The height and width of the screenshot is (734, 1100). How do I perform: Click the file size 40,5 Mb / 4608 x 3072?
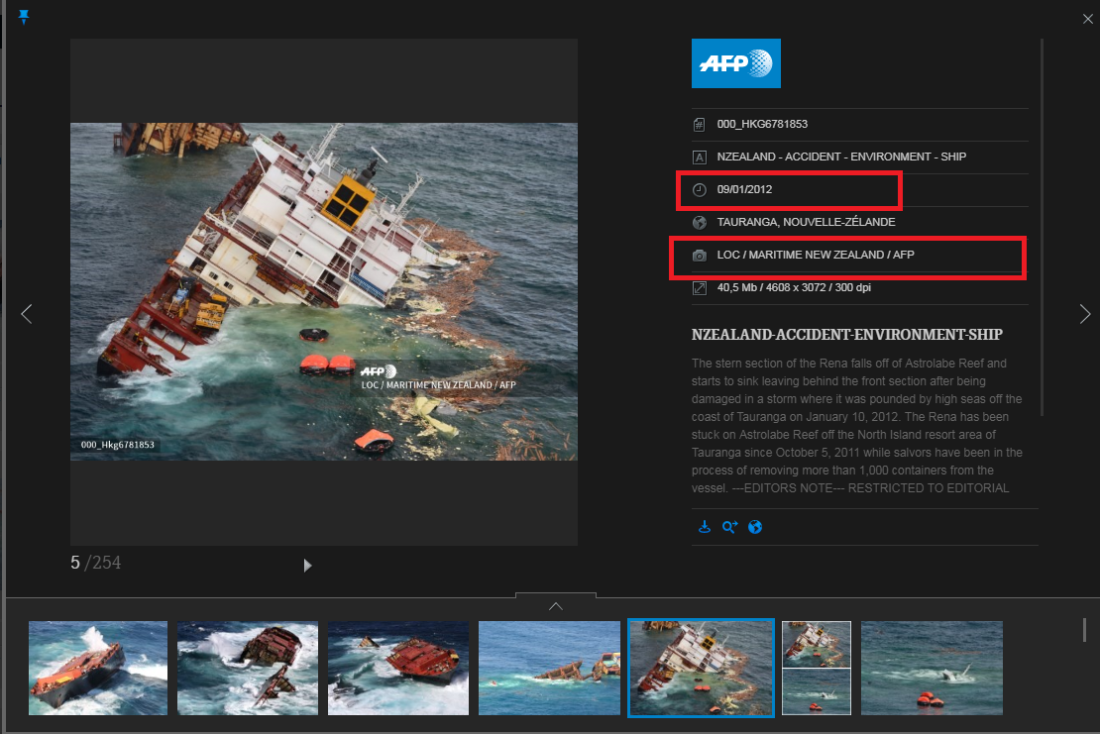pos(793,287)
